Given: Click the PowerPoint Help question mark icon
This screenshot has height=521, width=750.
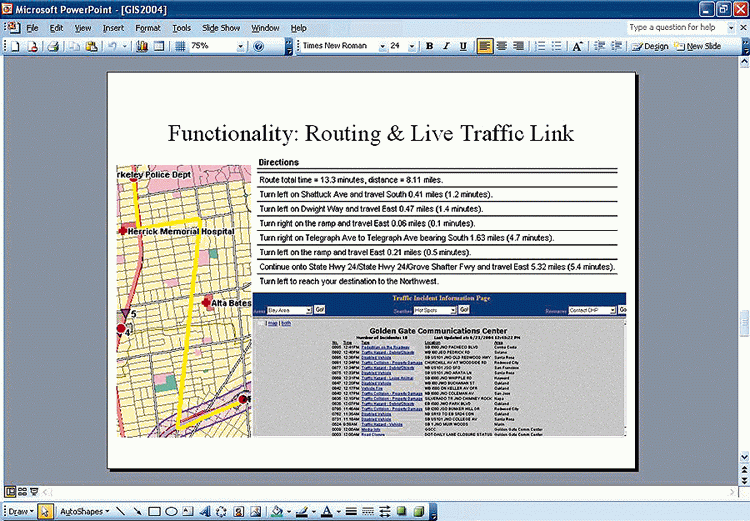Looking at the screenshot, I should 259,46.
